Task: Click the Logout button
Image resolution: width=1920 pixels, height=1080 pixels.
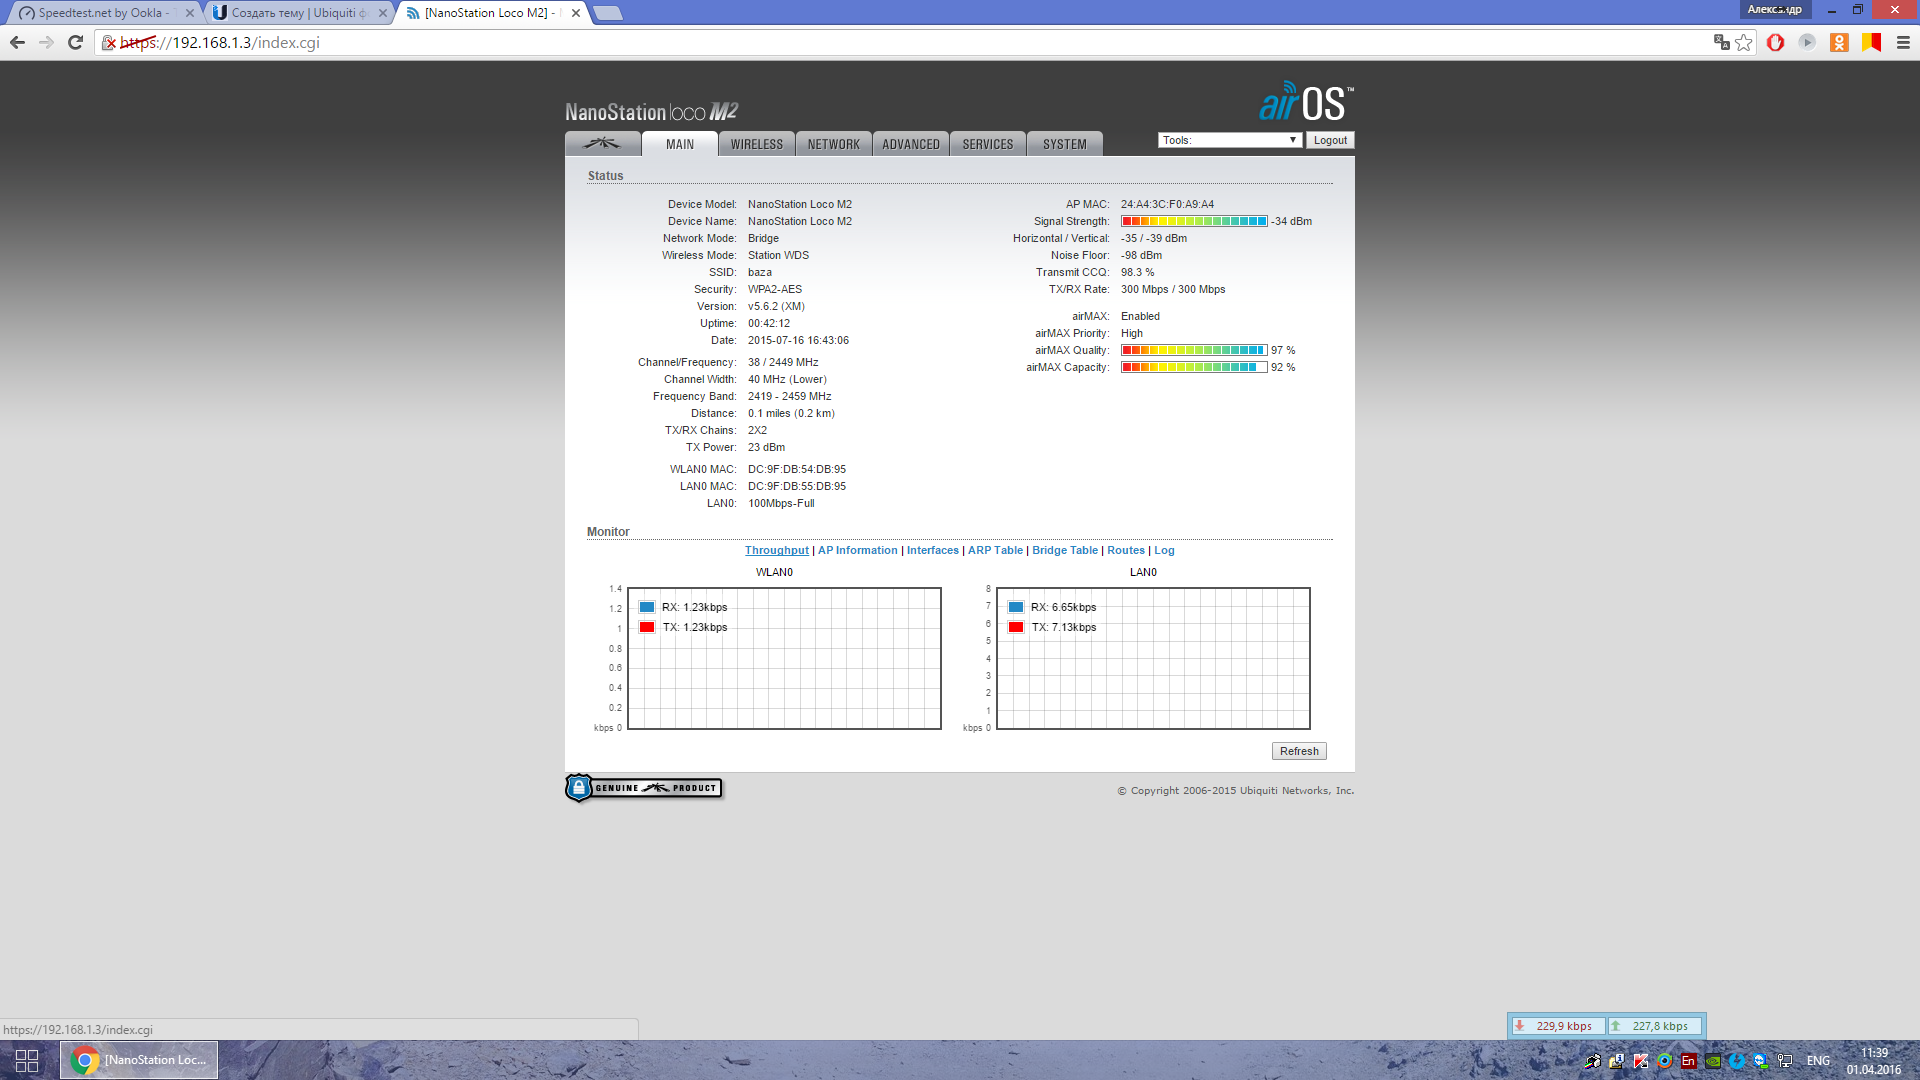Action: pos(1330,140)
